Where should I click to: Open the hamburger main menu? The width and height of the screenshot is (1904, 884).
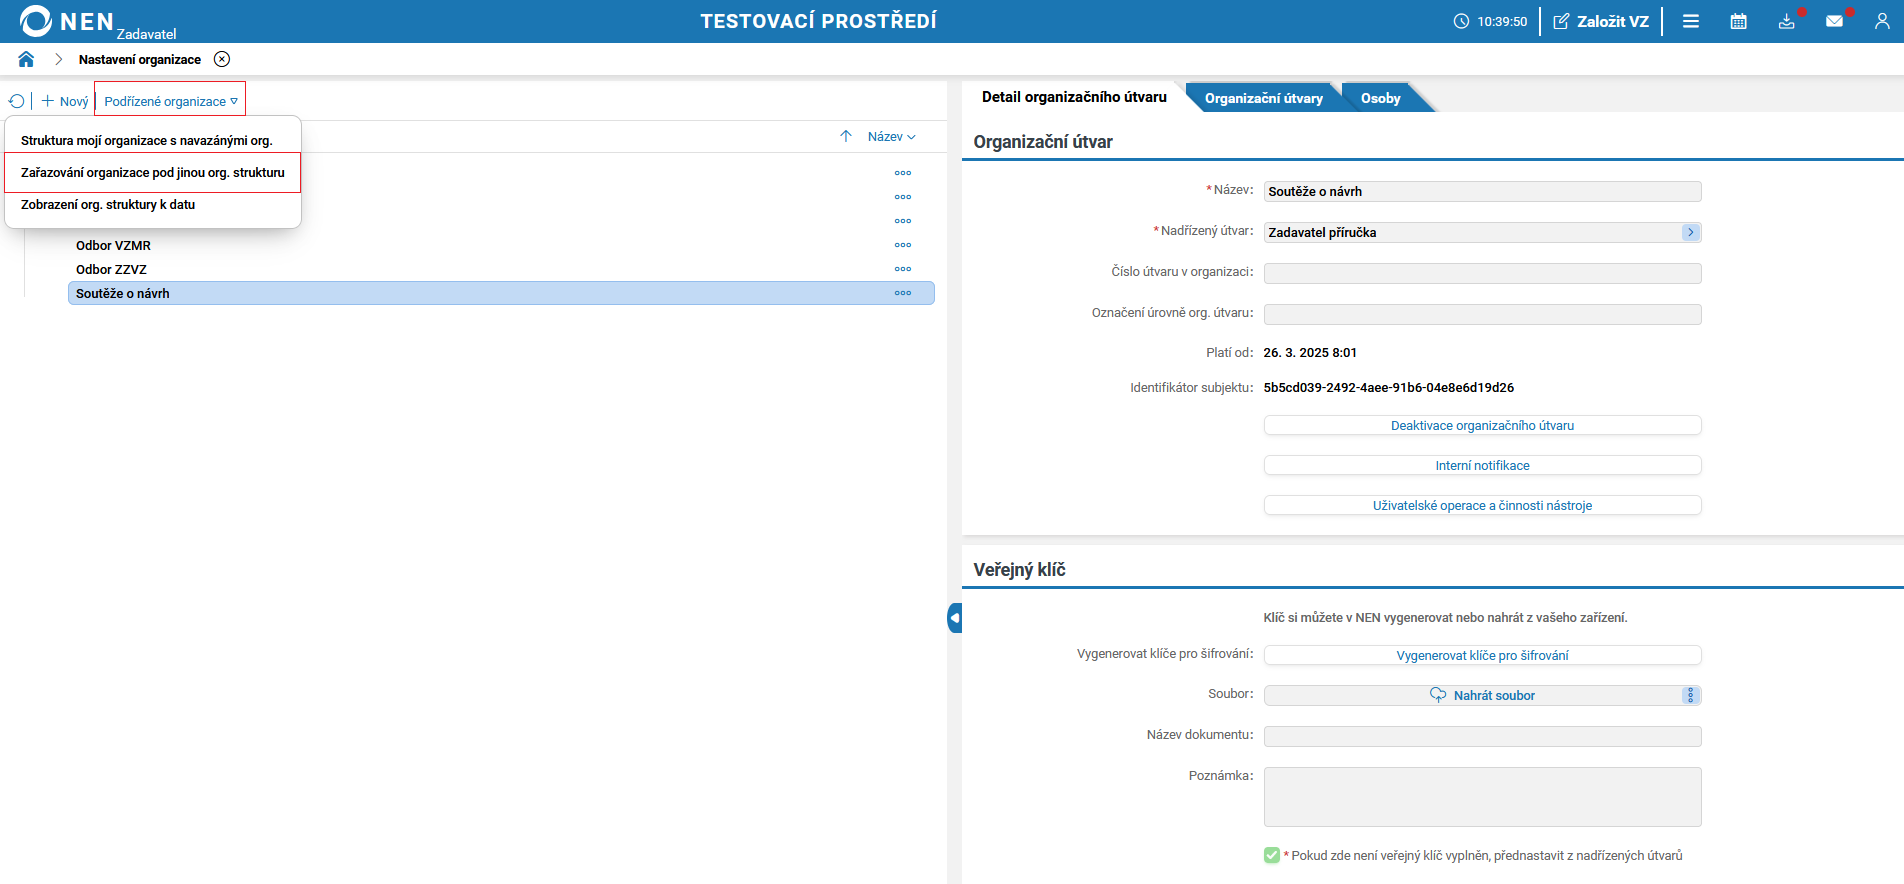(1691, 21)
